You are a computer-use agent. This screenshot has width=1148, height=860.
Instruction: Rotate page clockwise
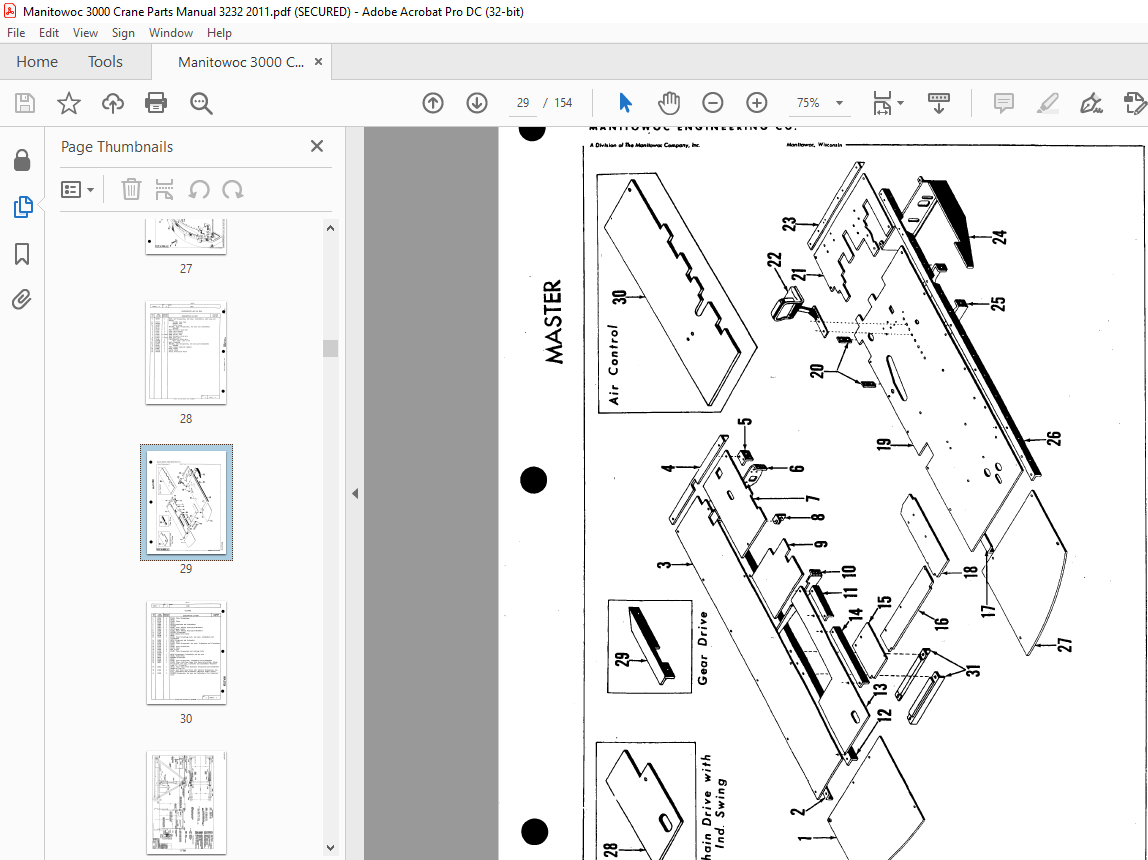[233, 190]
